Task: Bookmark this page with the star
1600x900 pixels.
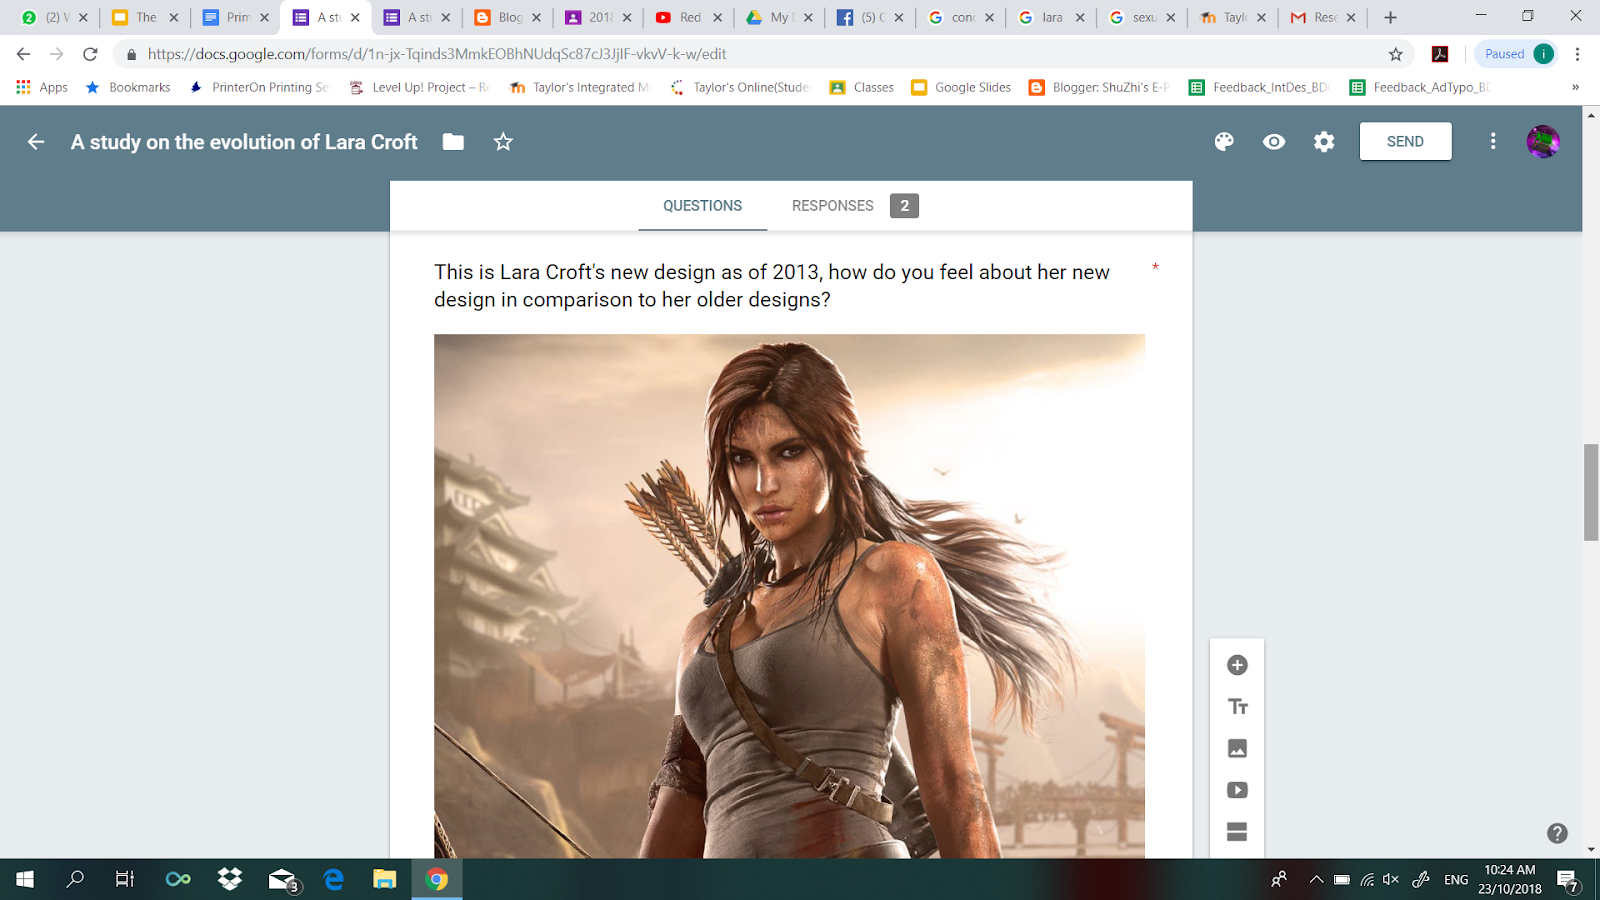Action: click(1396, 54)
